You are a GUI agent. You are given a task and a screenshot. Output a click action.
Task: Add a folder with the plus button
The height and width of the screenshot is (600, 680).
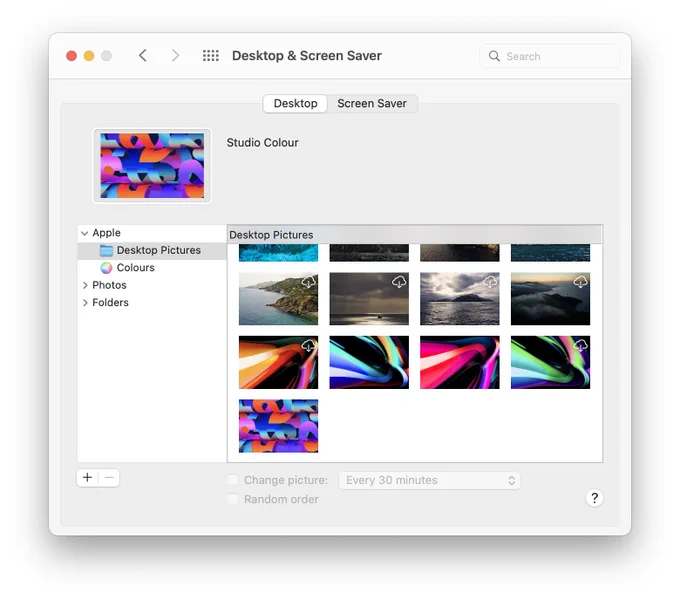pos(87,478)
